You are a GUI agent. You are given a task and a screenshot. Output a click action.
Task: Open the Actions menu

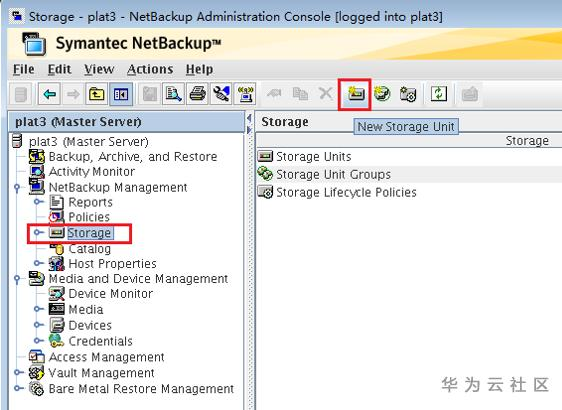(150, 69)
